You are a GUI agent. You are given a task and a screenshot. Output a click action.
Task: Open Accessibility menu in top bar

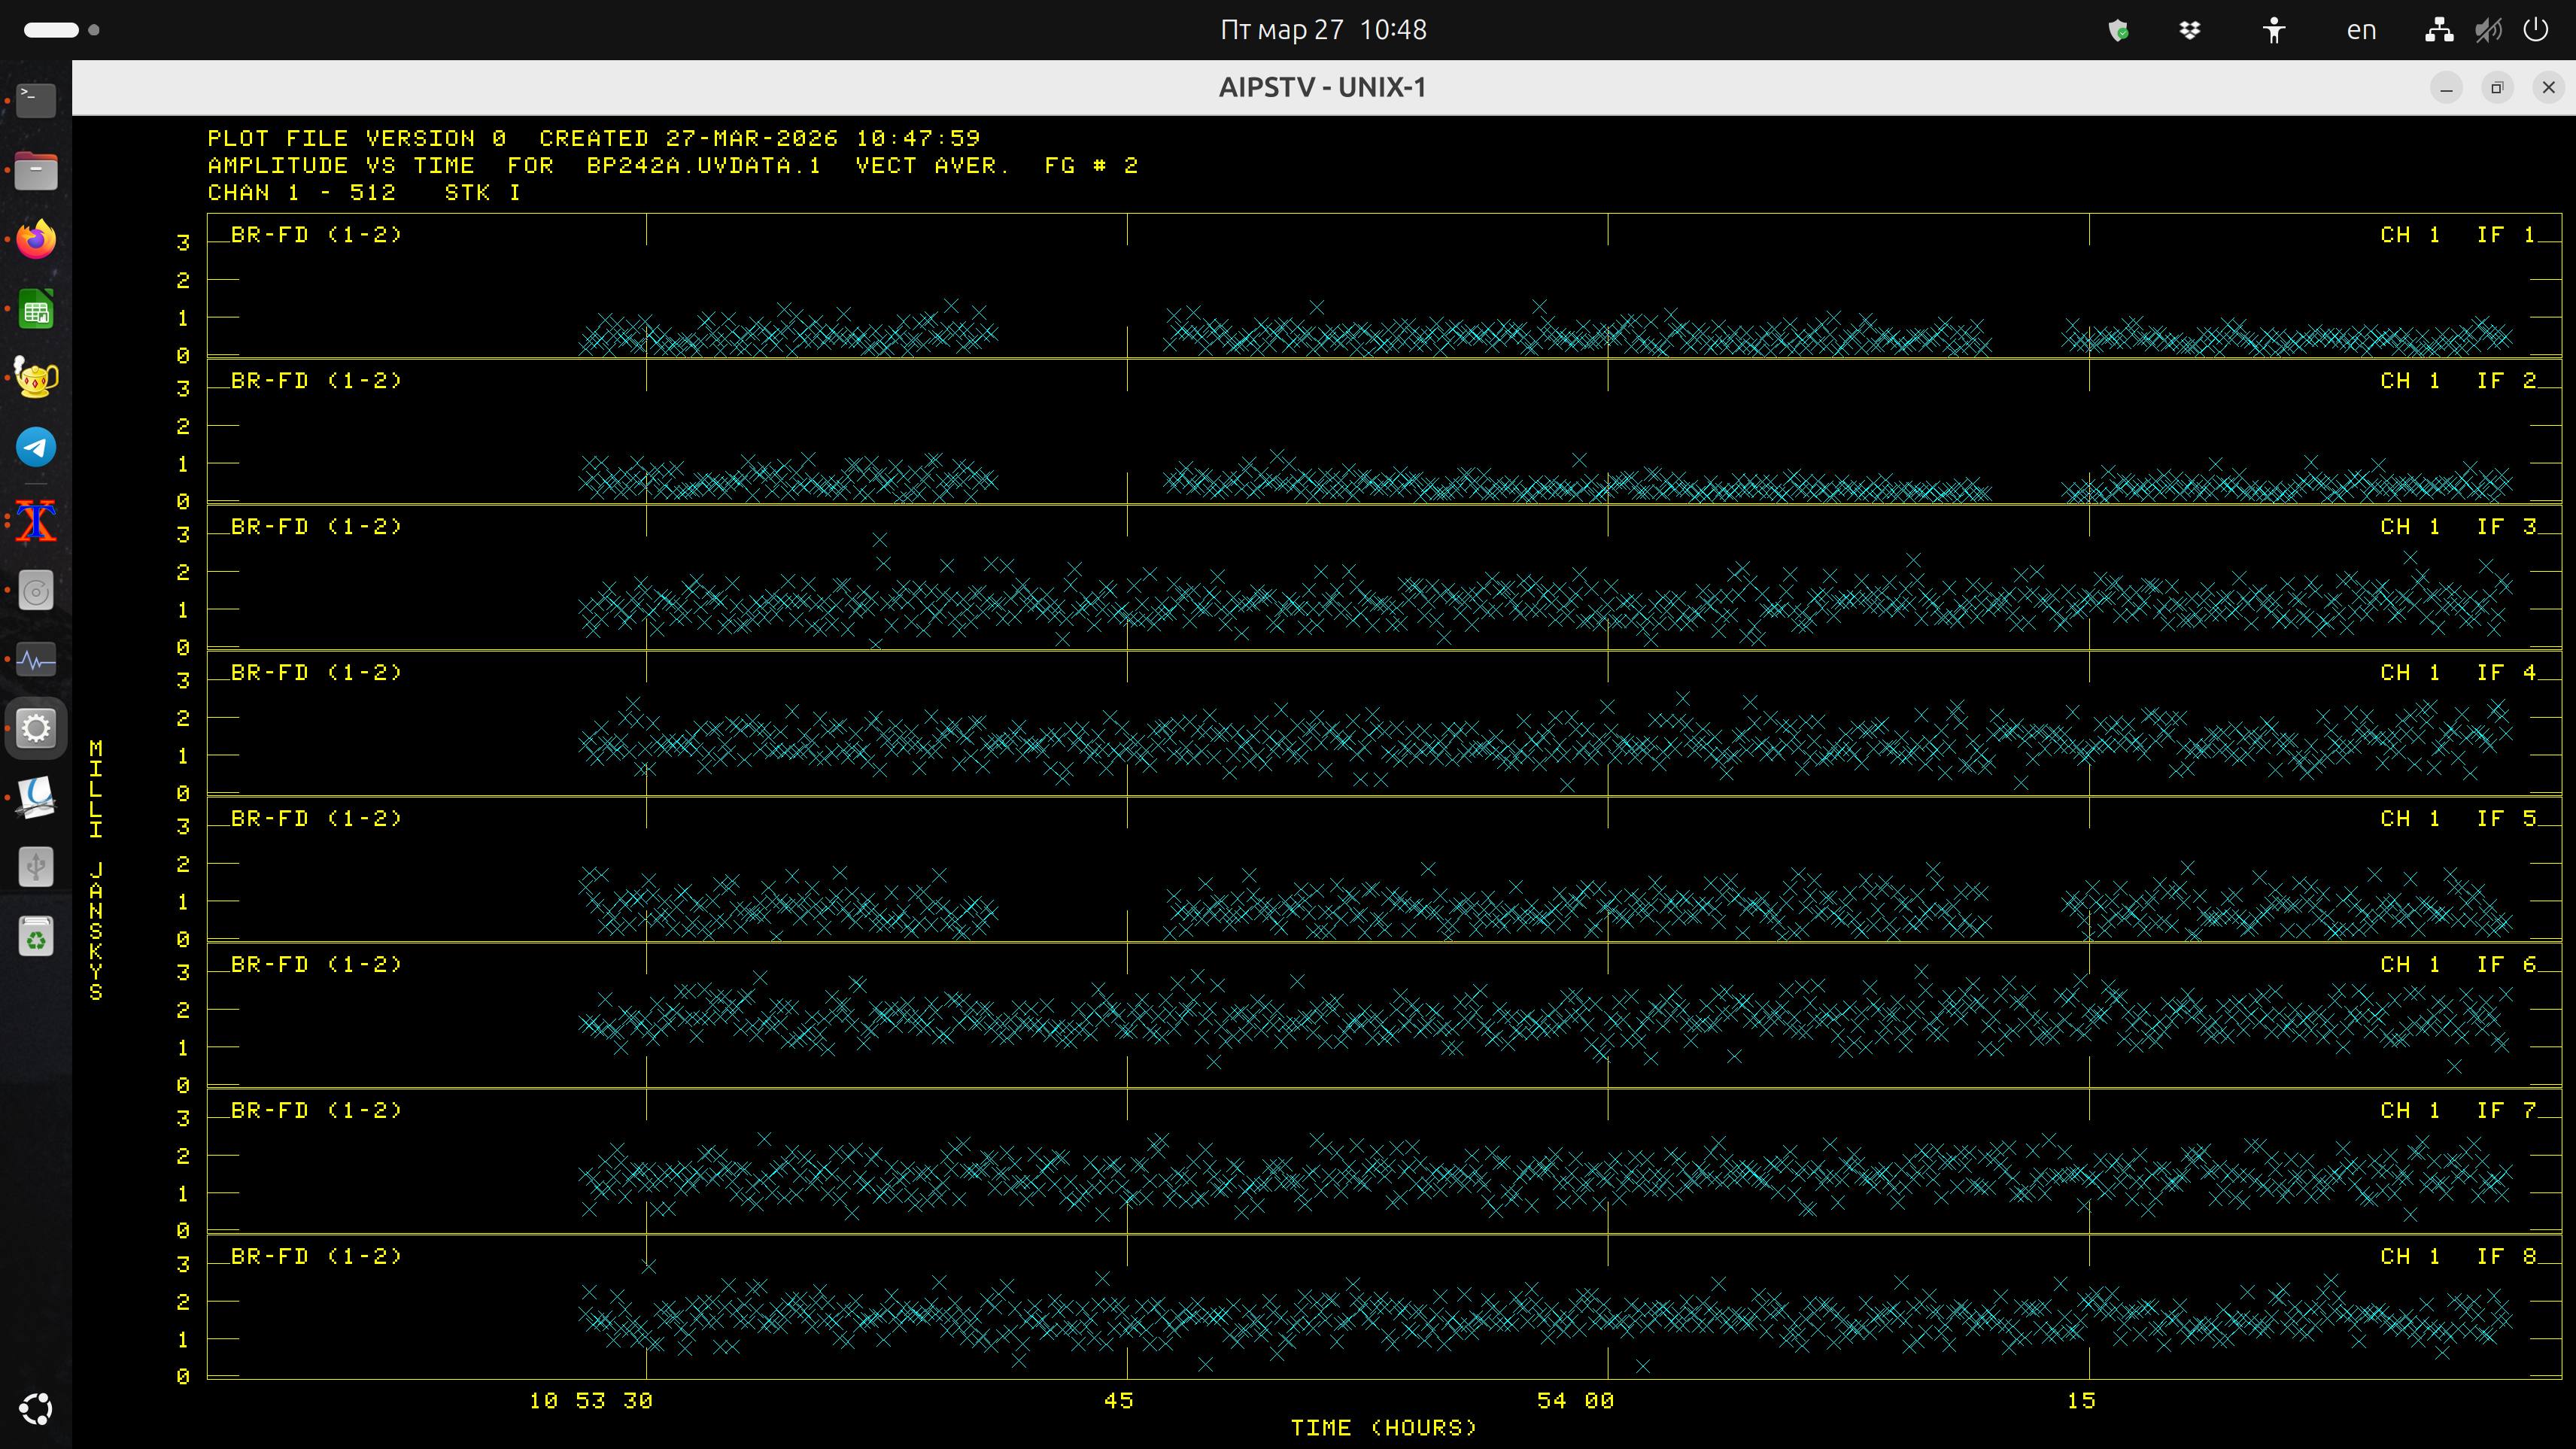tap(2274, 30)
